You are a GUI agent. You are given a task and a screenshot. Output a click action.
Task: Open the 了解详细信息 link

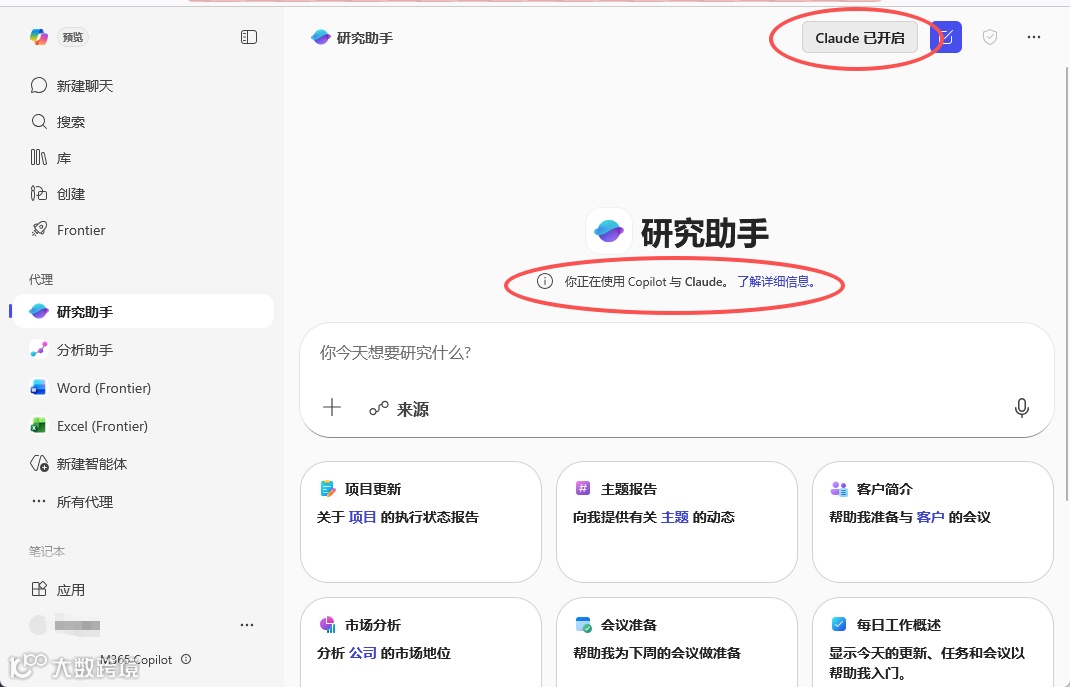776,281
